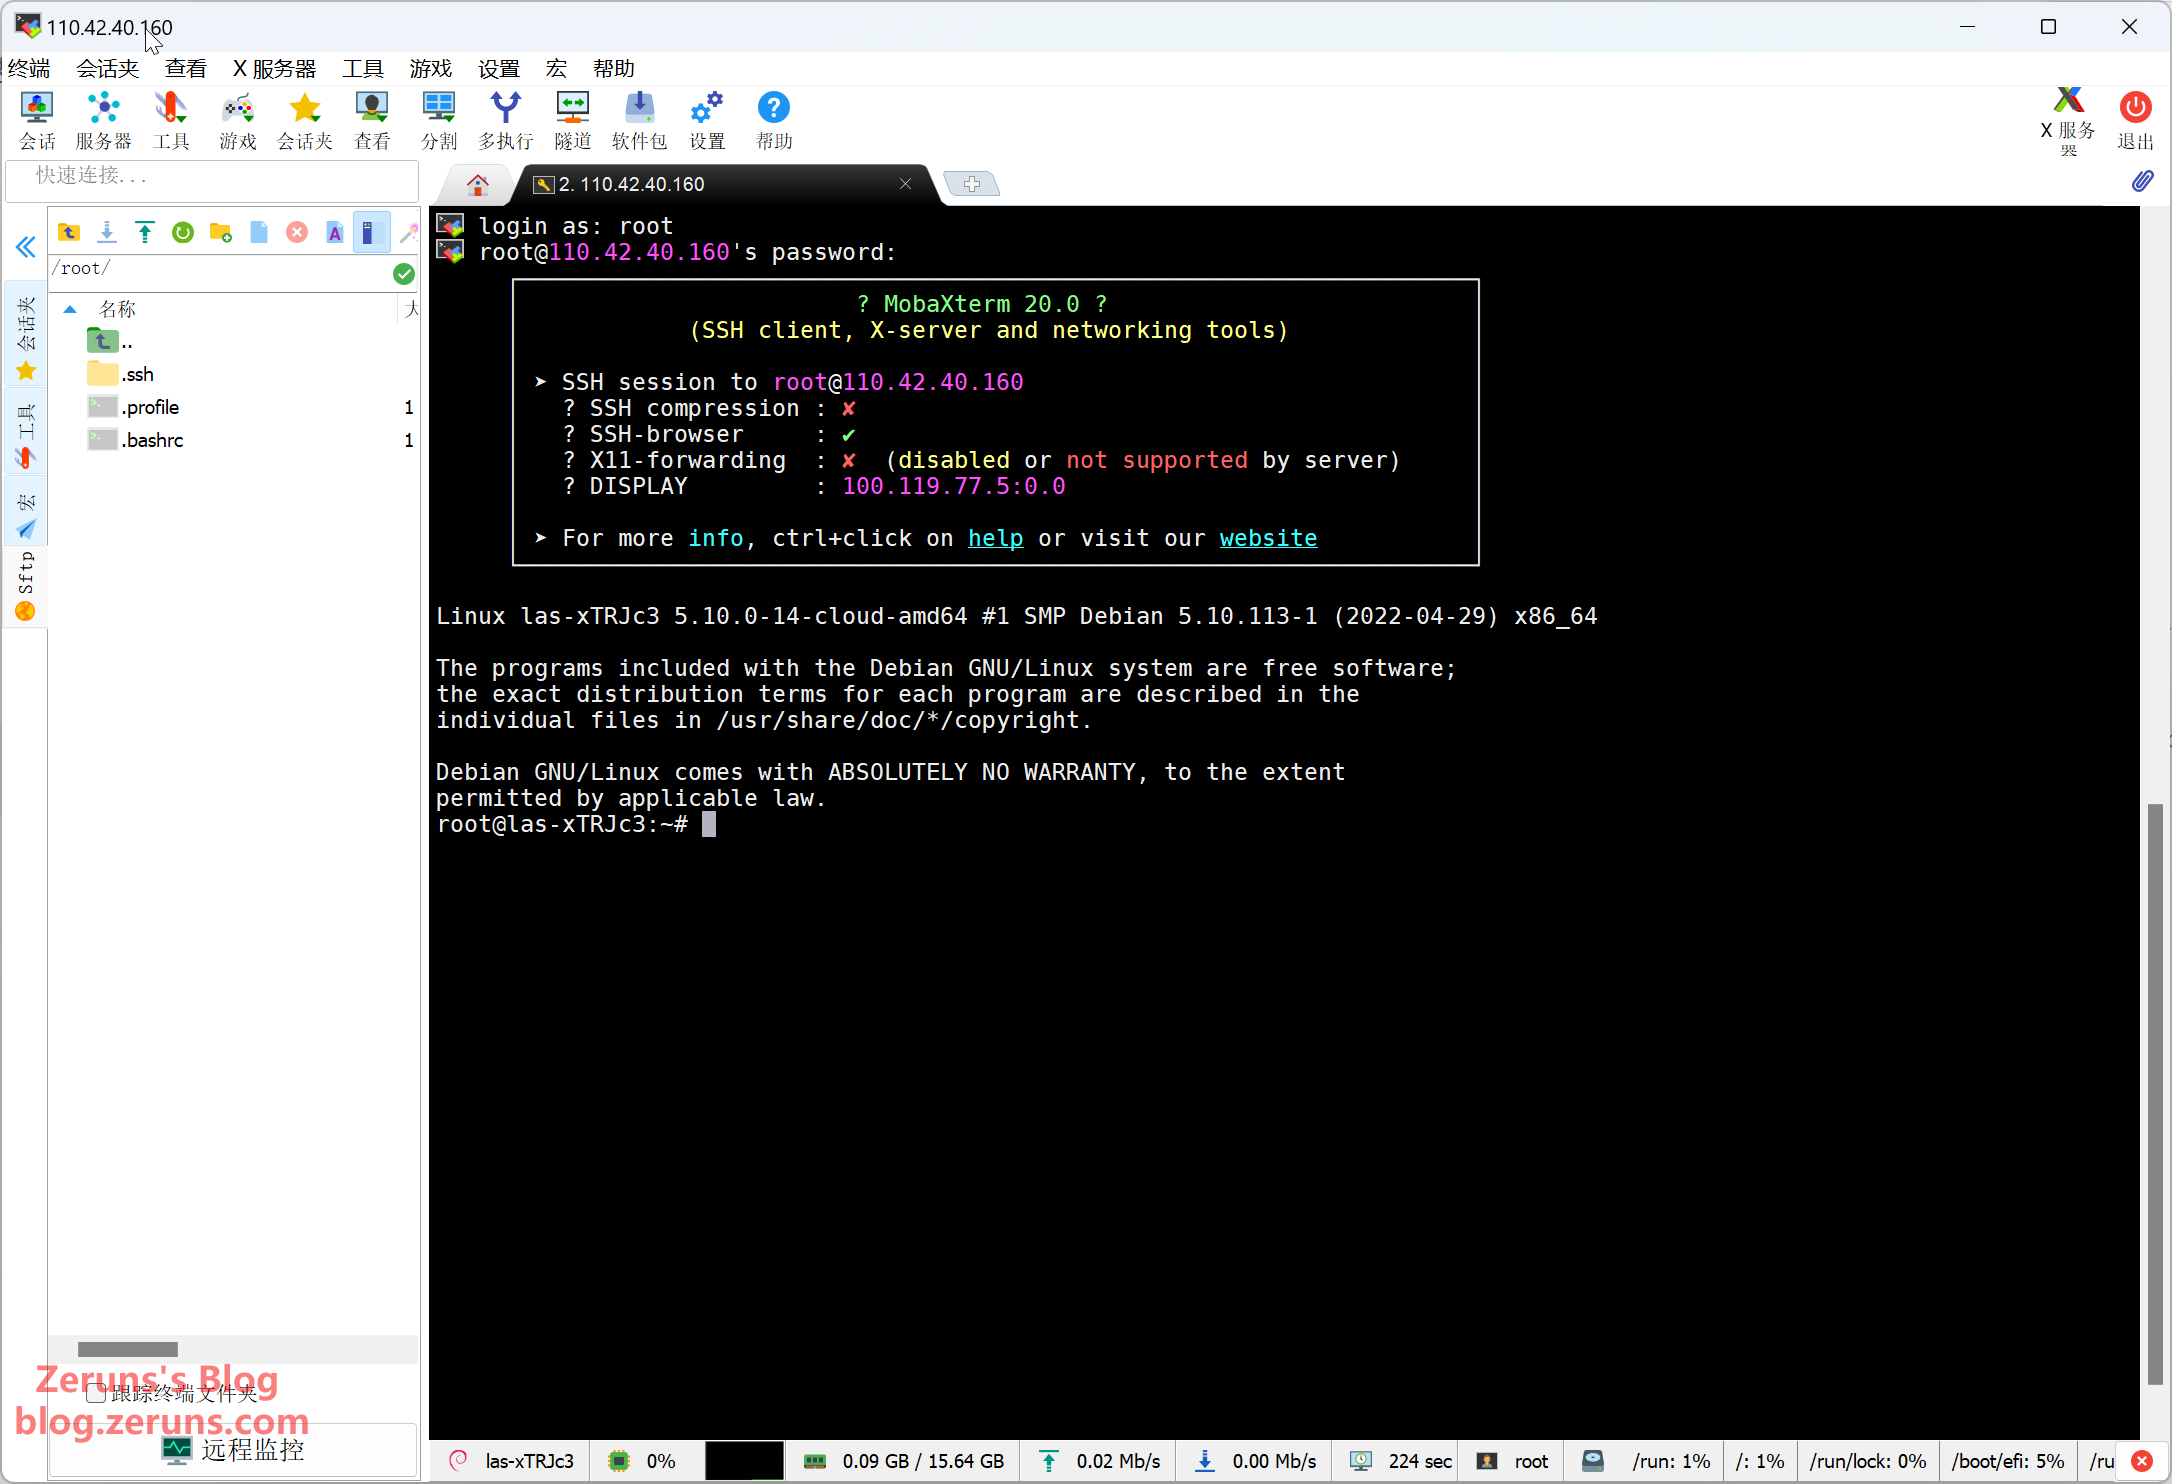Viewport: 2172px width, 1484px height.
Task: Open the 工具 (Tools) toolbar icon
Action: [x=171, y=120]
